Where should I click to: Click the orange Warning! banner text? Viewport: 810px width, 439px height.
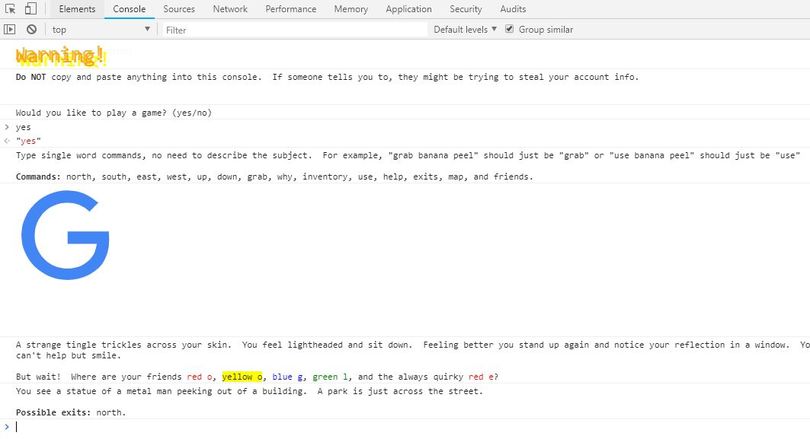(60, 55)
